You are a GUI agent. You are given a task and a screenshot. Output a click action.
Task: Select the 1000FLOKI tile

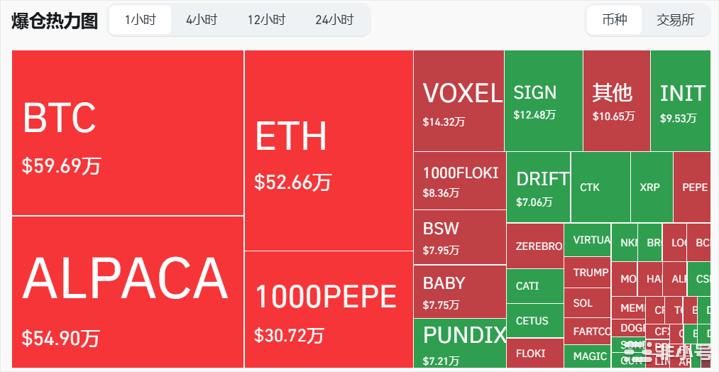click(x=459, y=180)
